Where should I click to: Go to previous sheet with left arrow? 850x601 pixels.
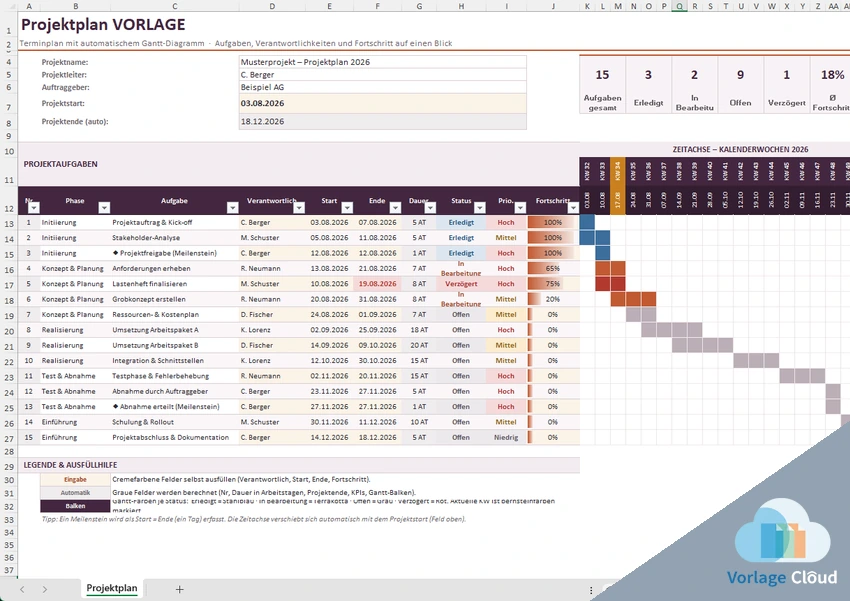click(x=22, y=590)
